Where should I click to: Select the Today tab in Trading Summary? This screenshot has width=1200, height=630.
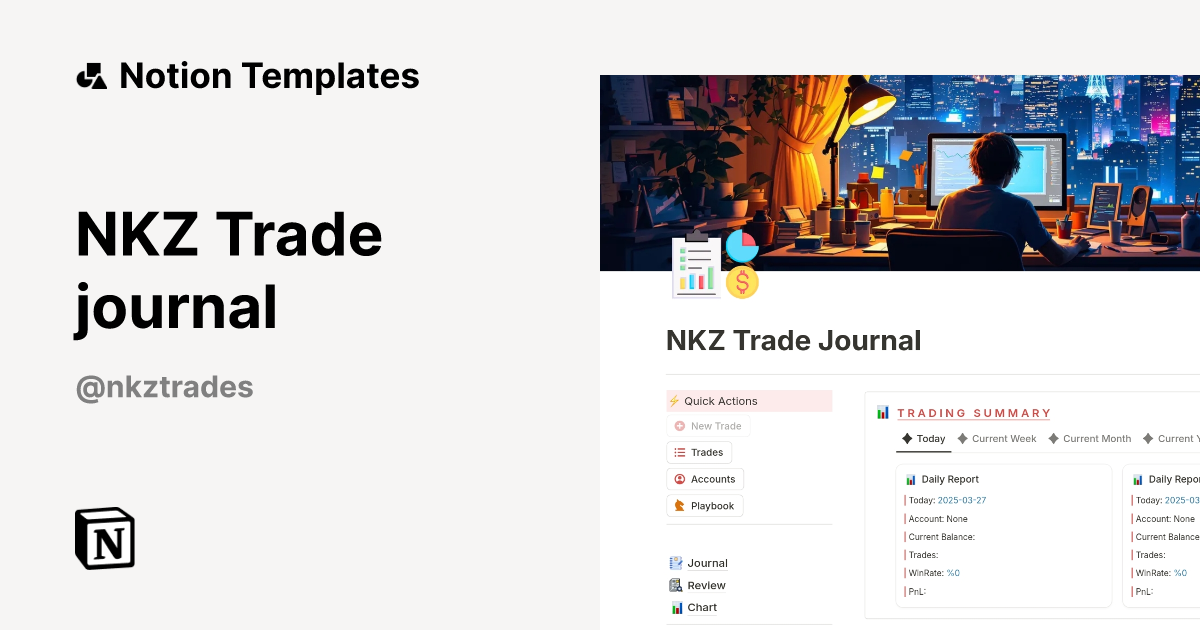pyautogui.click(x=929, y=438)
